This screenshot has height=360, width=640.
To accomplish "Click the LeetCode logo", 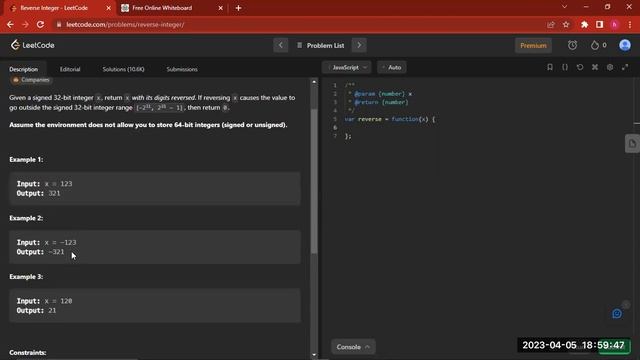I will (x=33, y=45).
